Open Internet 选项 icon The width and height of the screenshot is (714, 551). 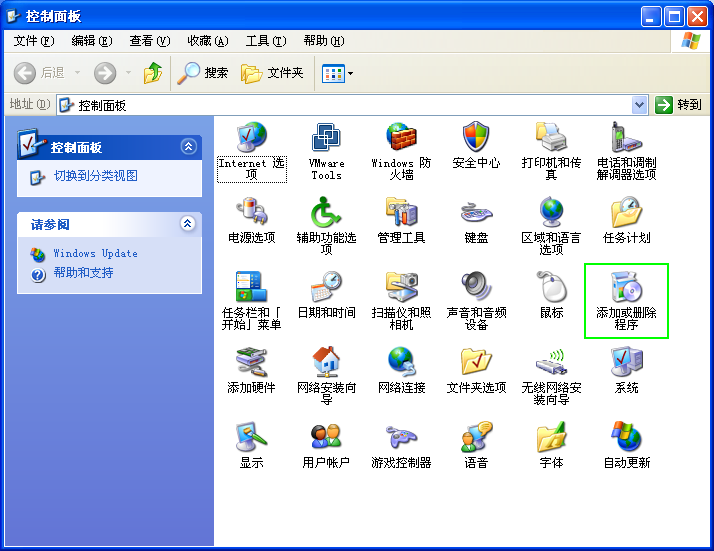point(251,137)
